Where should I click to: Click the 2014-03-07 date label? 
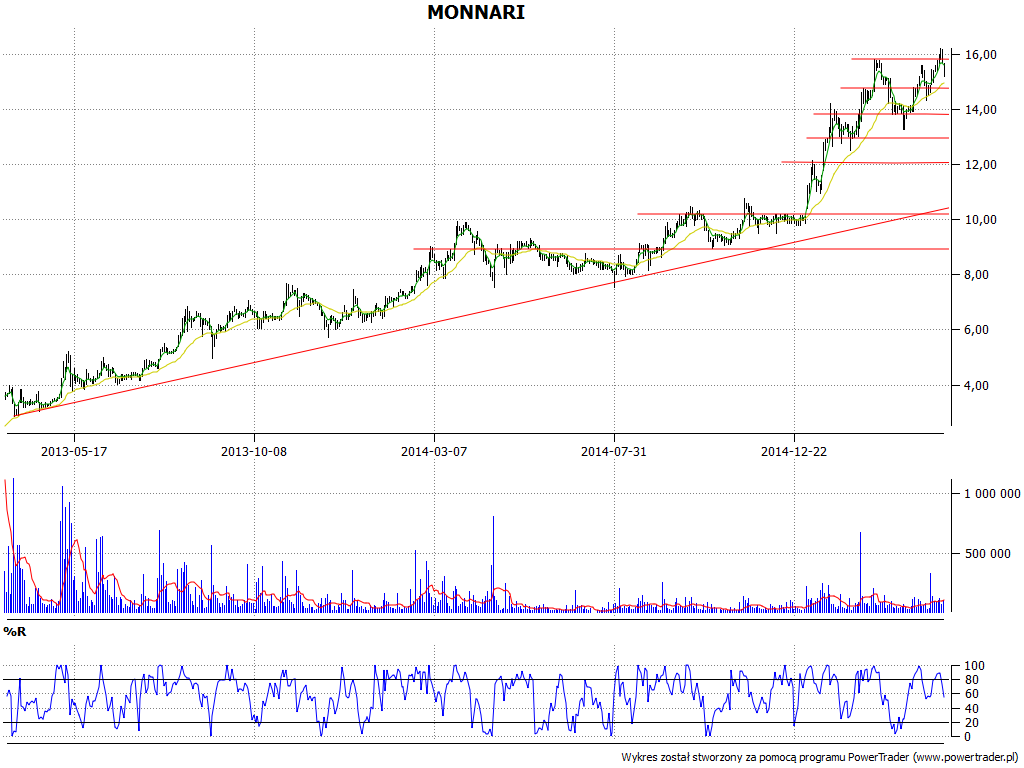pyautogui.click(x=434, y=451)
